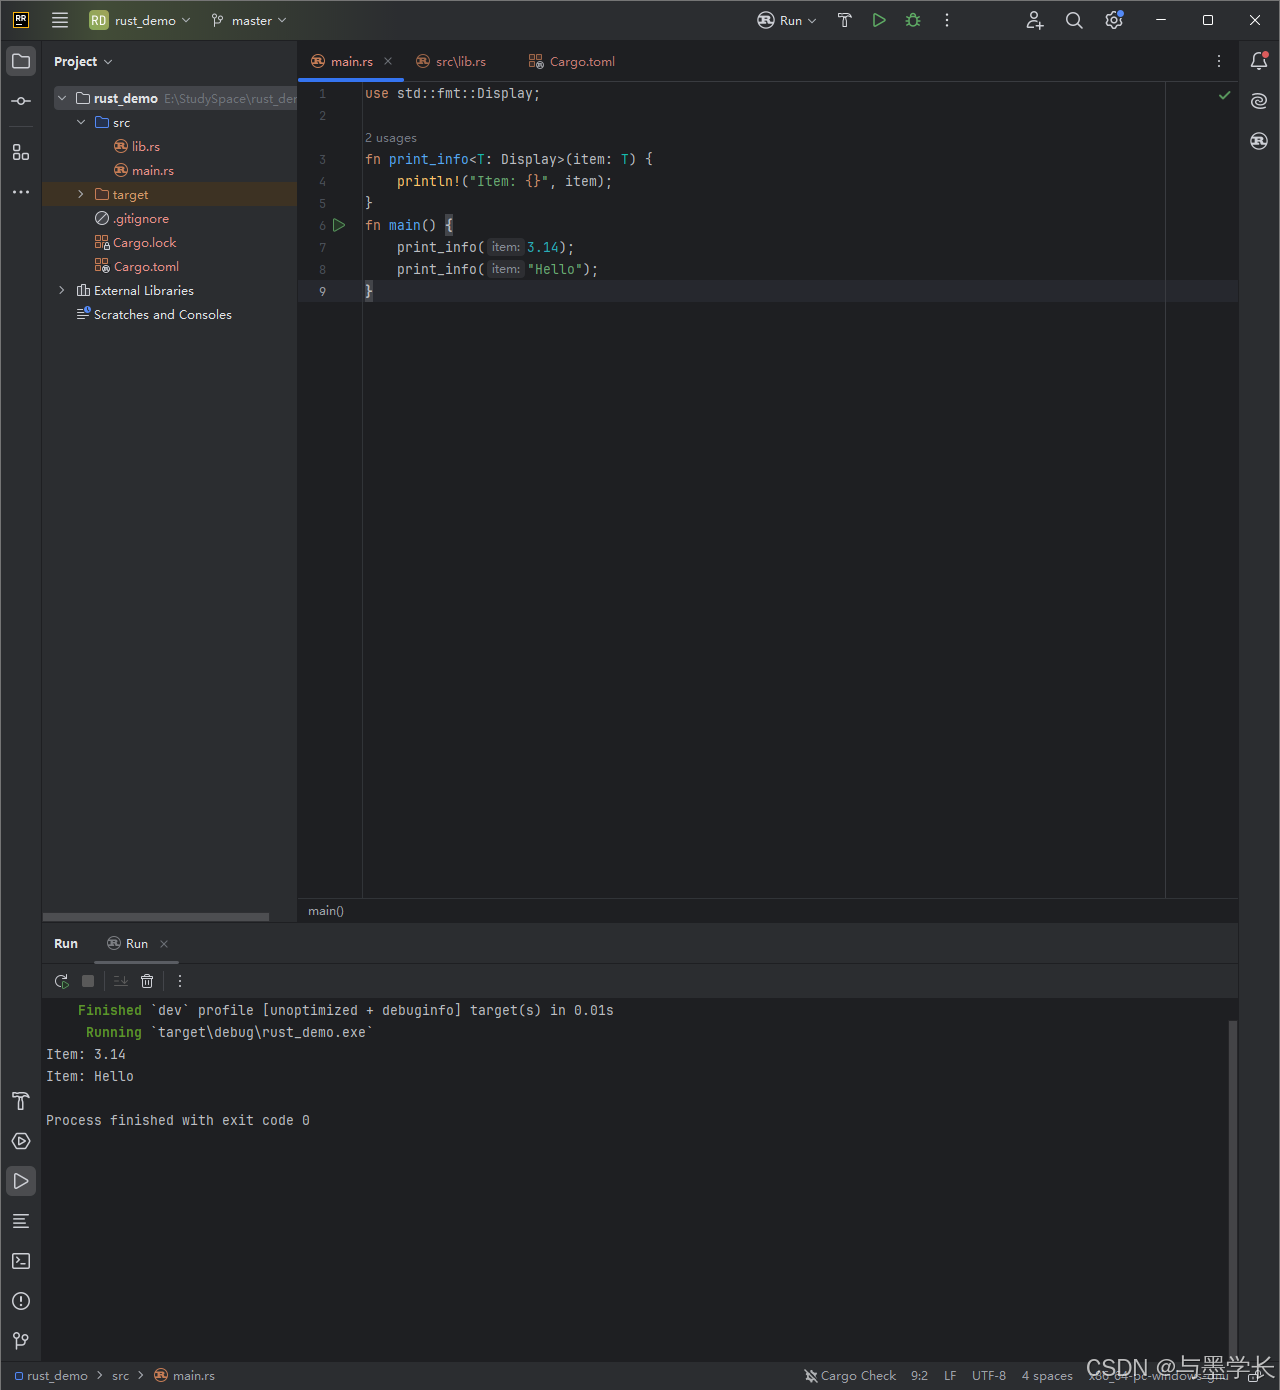Screen dimensions: 1280x1390
Task: Open Search Everywhere magnifier
Action: pos(1074,20)
